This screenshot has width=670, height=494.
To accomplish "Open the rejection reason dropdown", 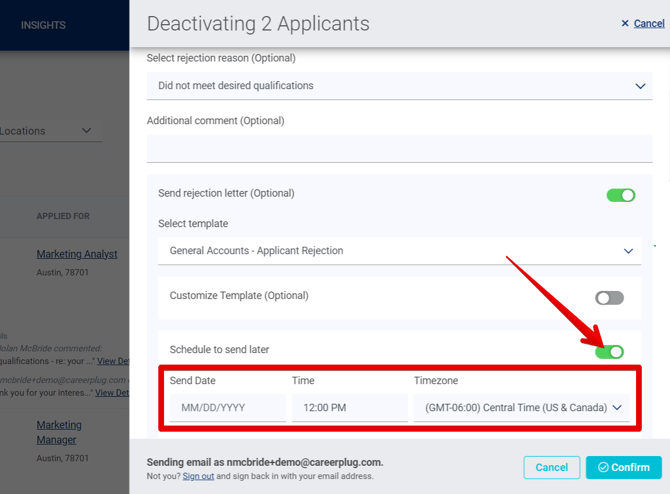I will [399, 86].
